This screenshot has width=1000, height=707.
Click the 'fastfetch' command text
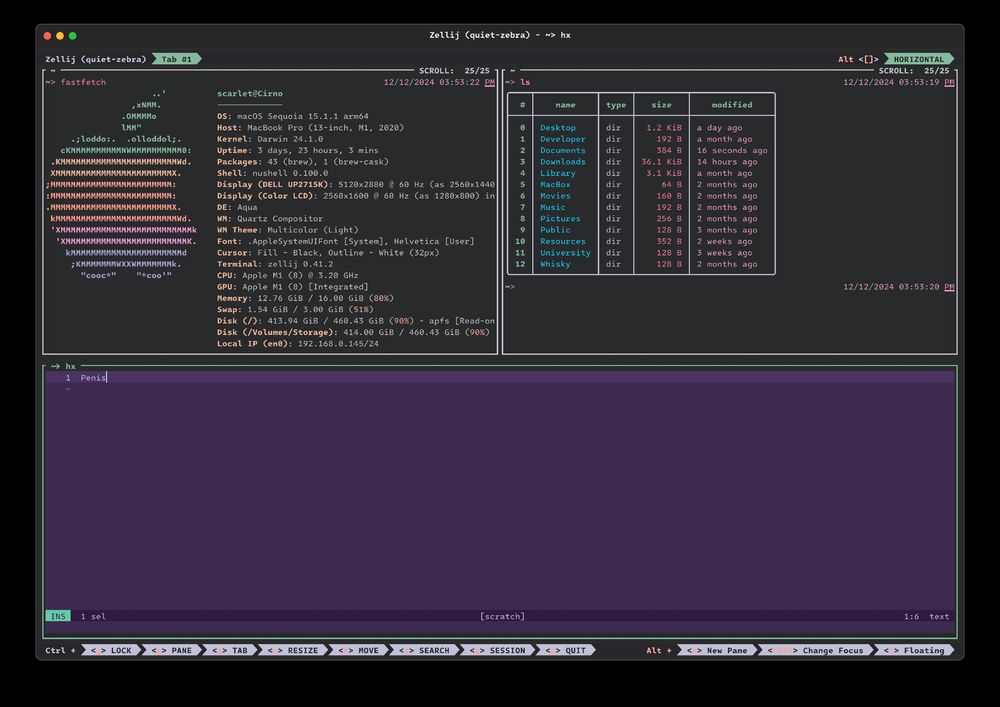[x=83, y=82]
